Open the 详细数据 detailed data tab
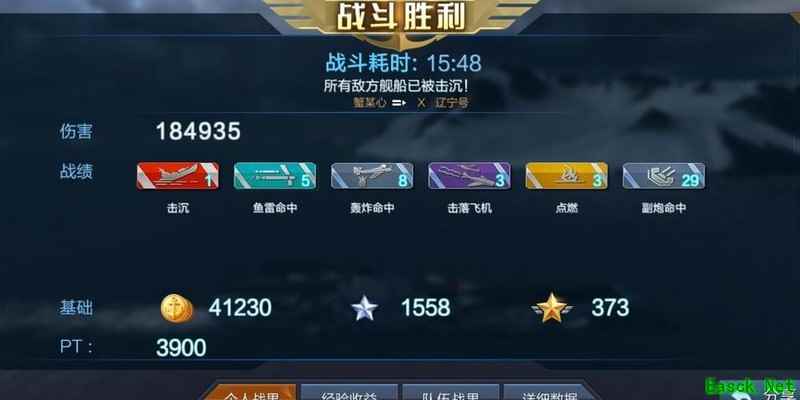Viewport: 800px width, 400px height. point(550,392)
